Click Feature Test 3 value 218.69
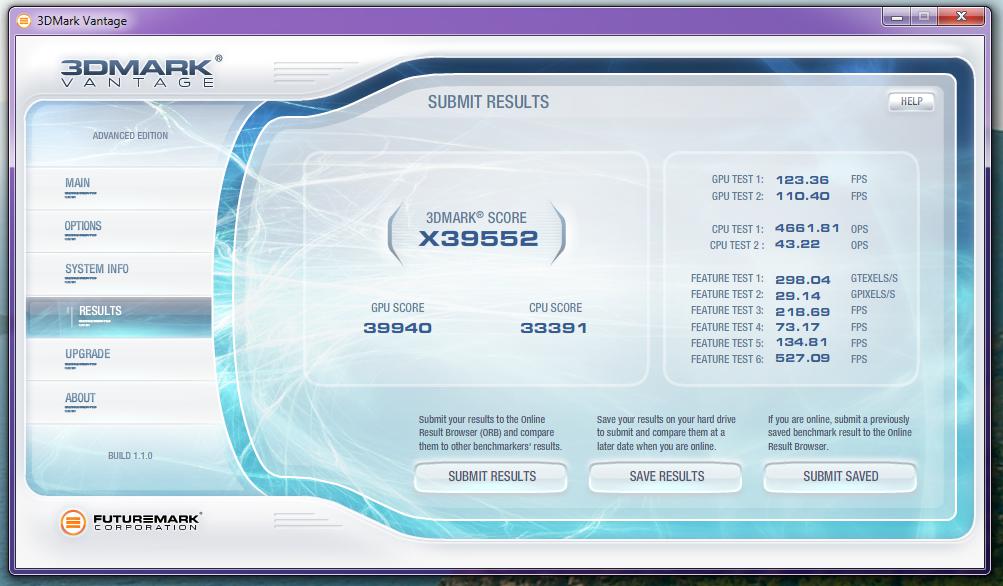1003x586 pixels. click(803, 312)
